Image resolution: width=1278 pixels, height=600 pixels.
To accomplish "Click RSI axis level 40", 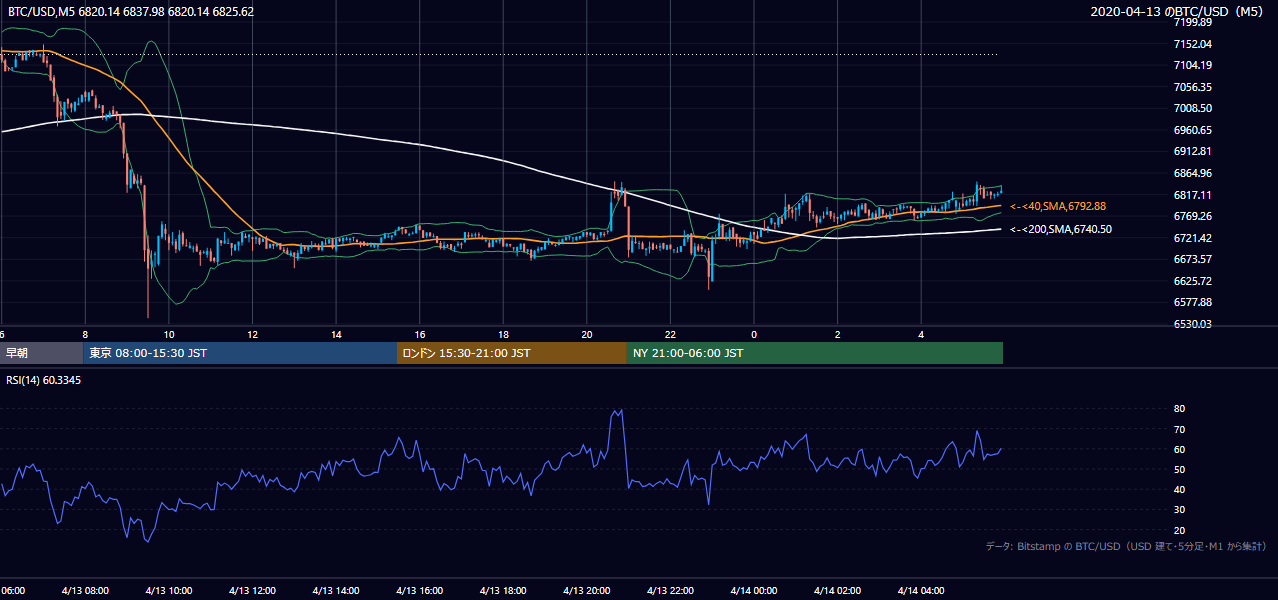I will pyautogui.click(x=1179, y=489).
